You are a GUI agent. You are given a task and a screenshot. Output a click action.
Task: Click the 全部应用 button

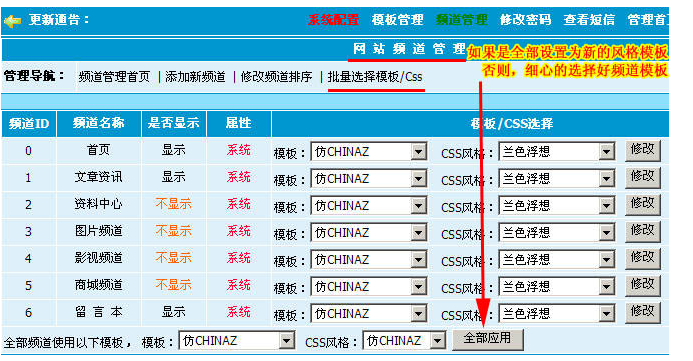click(487, 339)
